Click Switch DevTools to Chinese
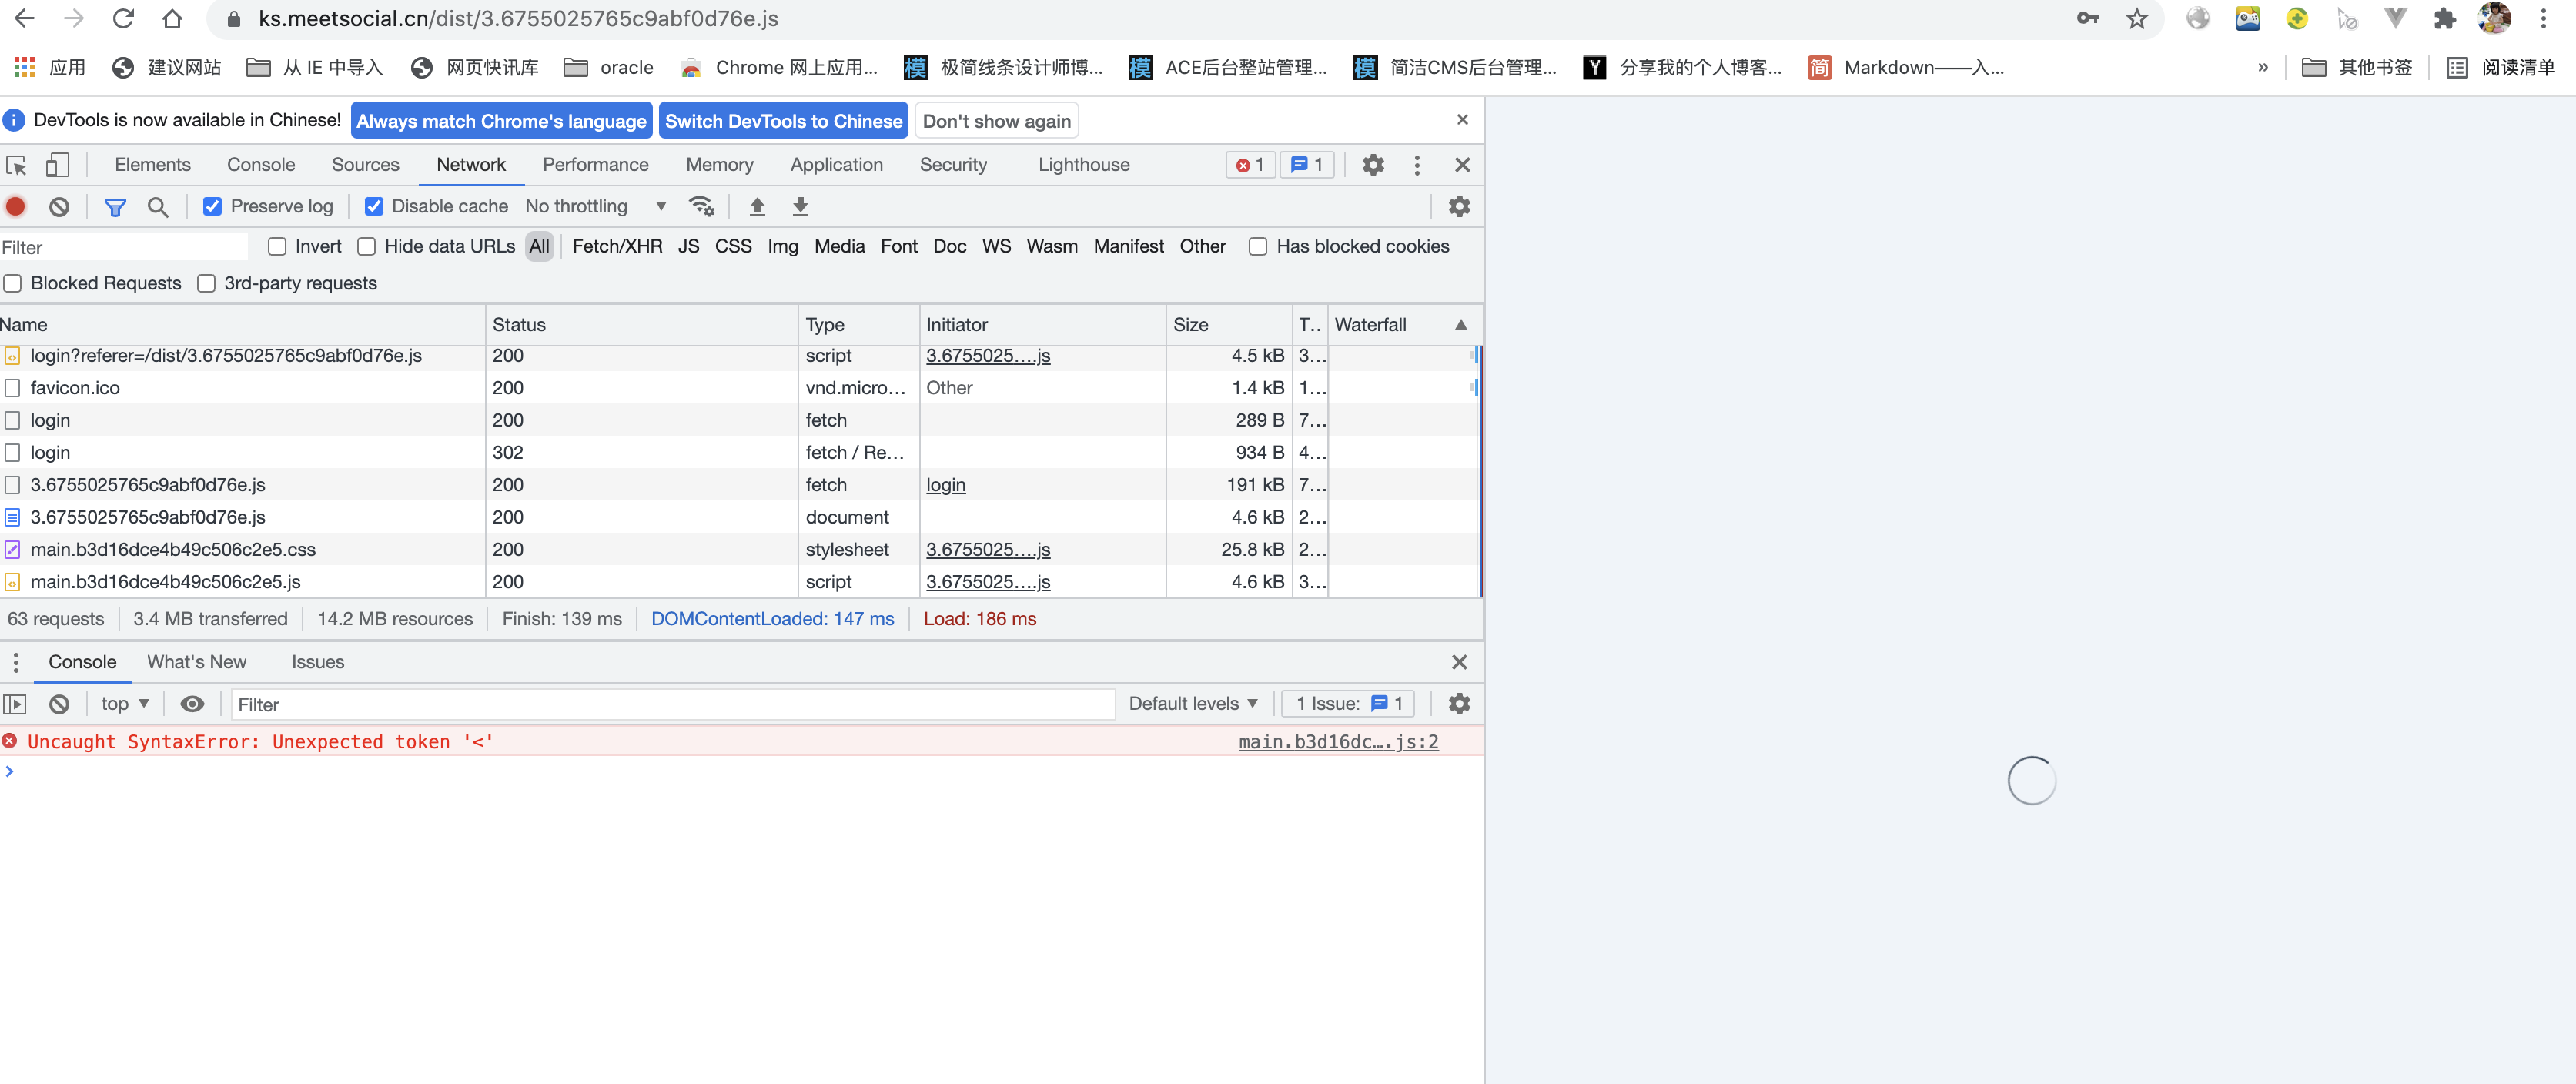The height and width of the screenshot is (1084, 2576). [x=783, y=122]
